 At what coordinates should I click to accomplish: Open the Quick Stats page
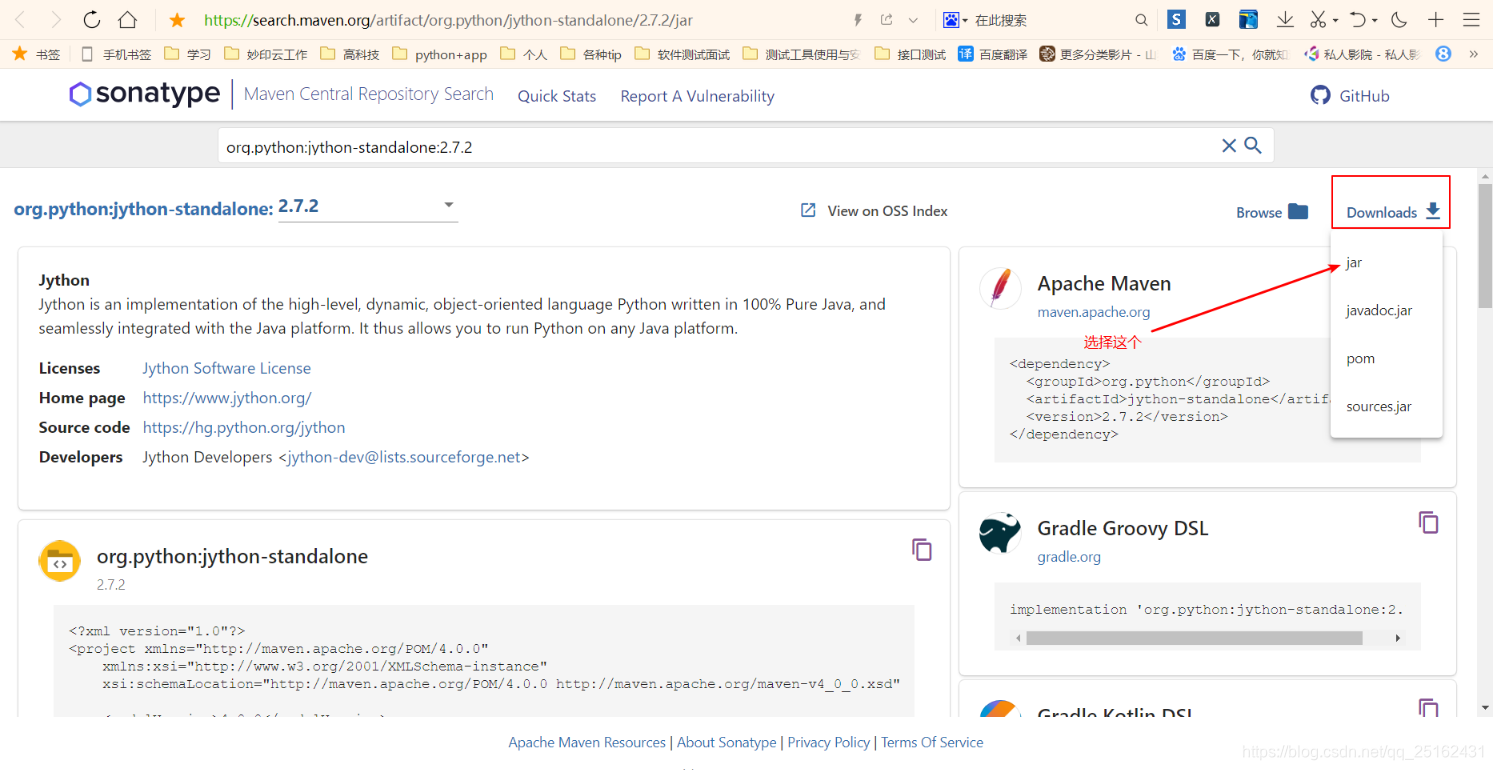(557, 96)
